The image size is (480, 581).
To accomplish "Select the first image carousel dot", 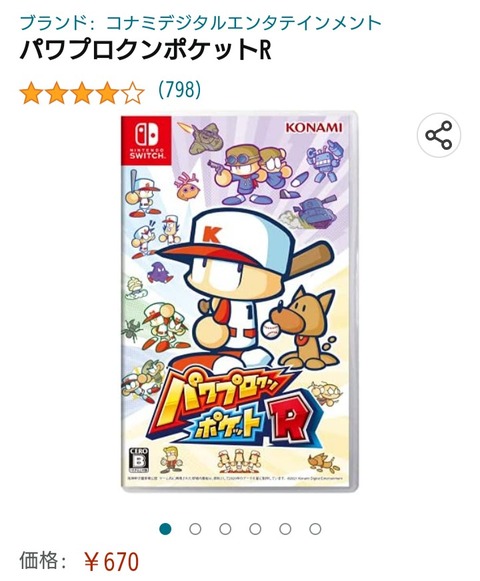I will pos(165,529).
